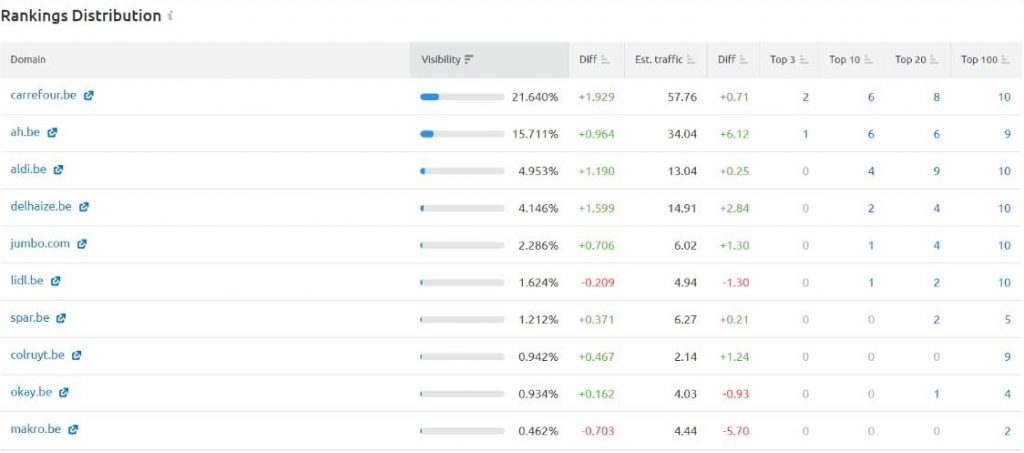The width and height of the screenshot is (1024, 453).
Task: Select the Rankings Distribution heading
Action: point(81,16)
